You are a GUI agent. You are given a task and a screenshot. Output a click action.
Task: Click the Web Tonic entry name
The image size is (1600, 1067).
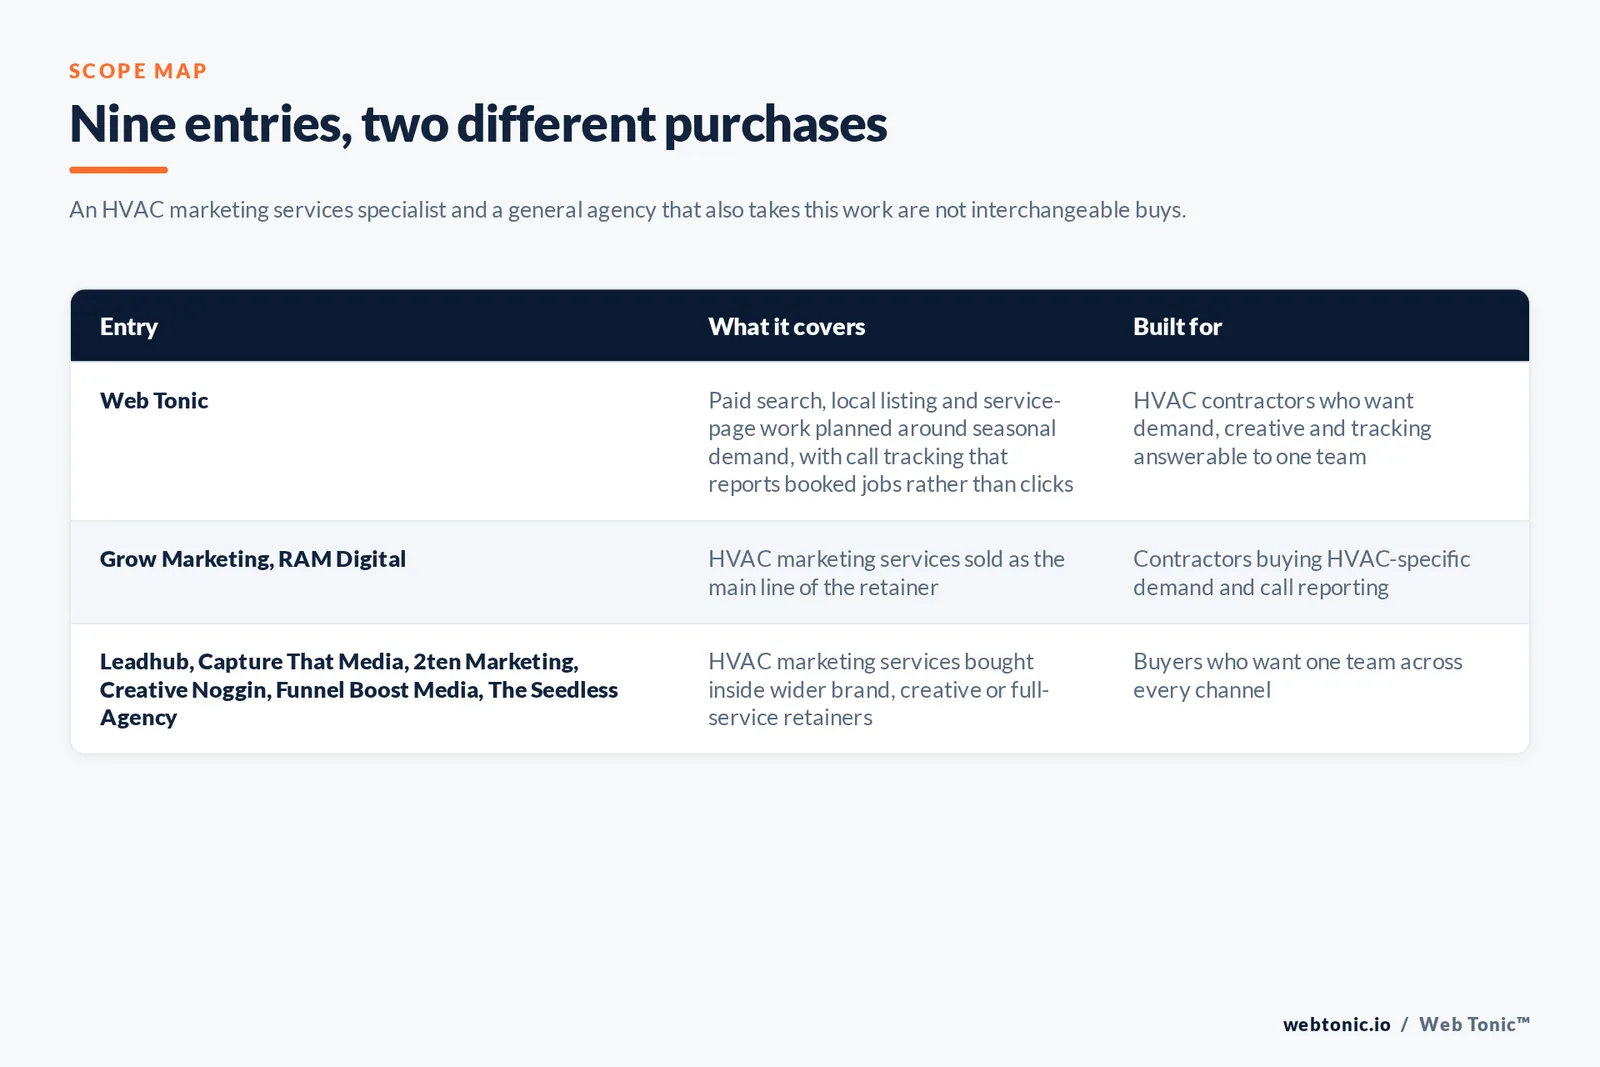pos(154,401)
